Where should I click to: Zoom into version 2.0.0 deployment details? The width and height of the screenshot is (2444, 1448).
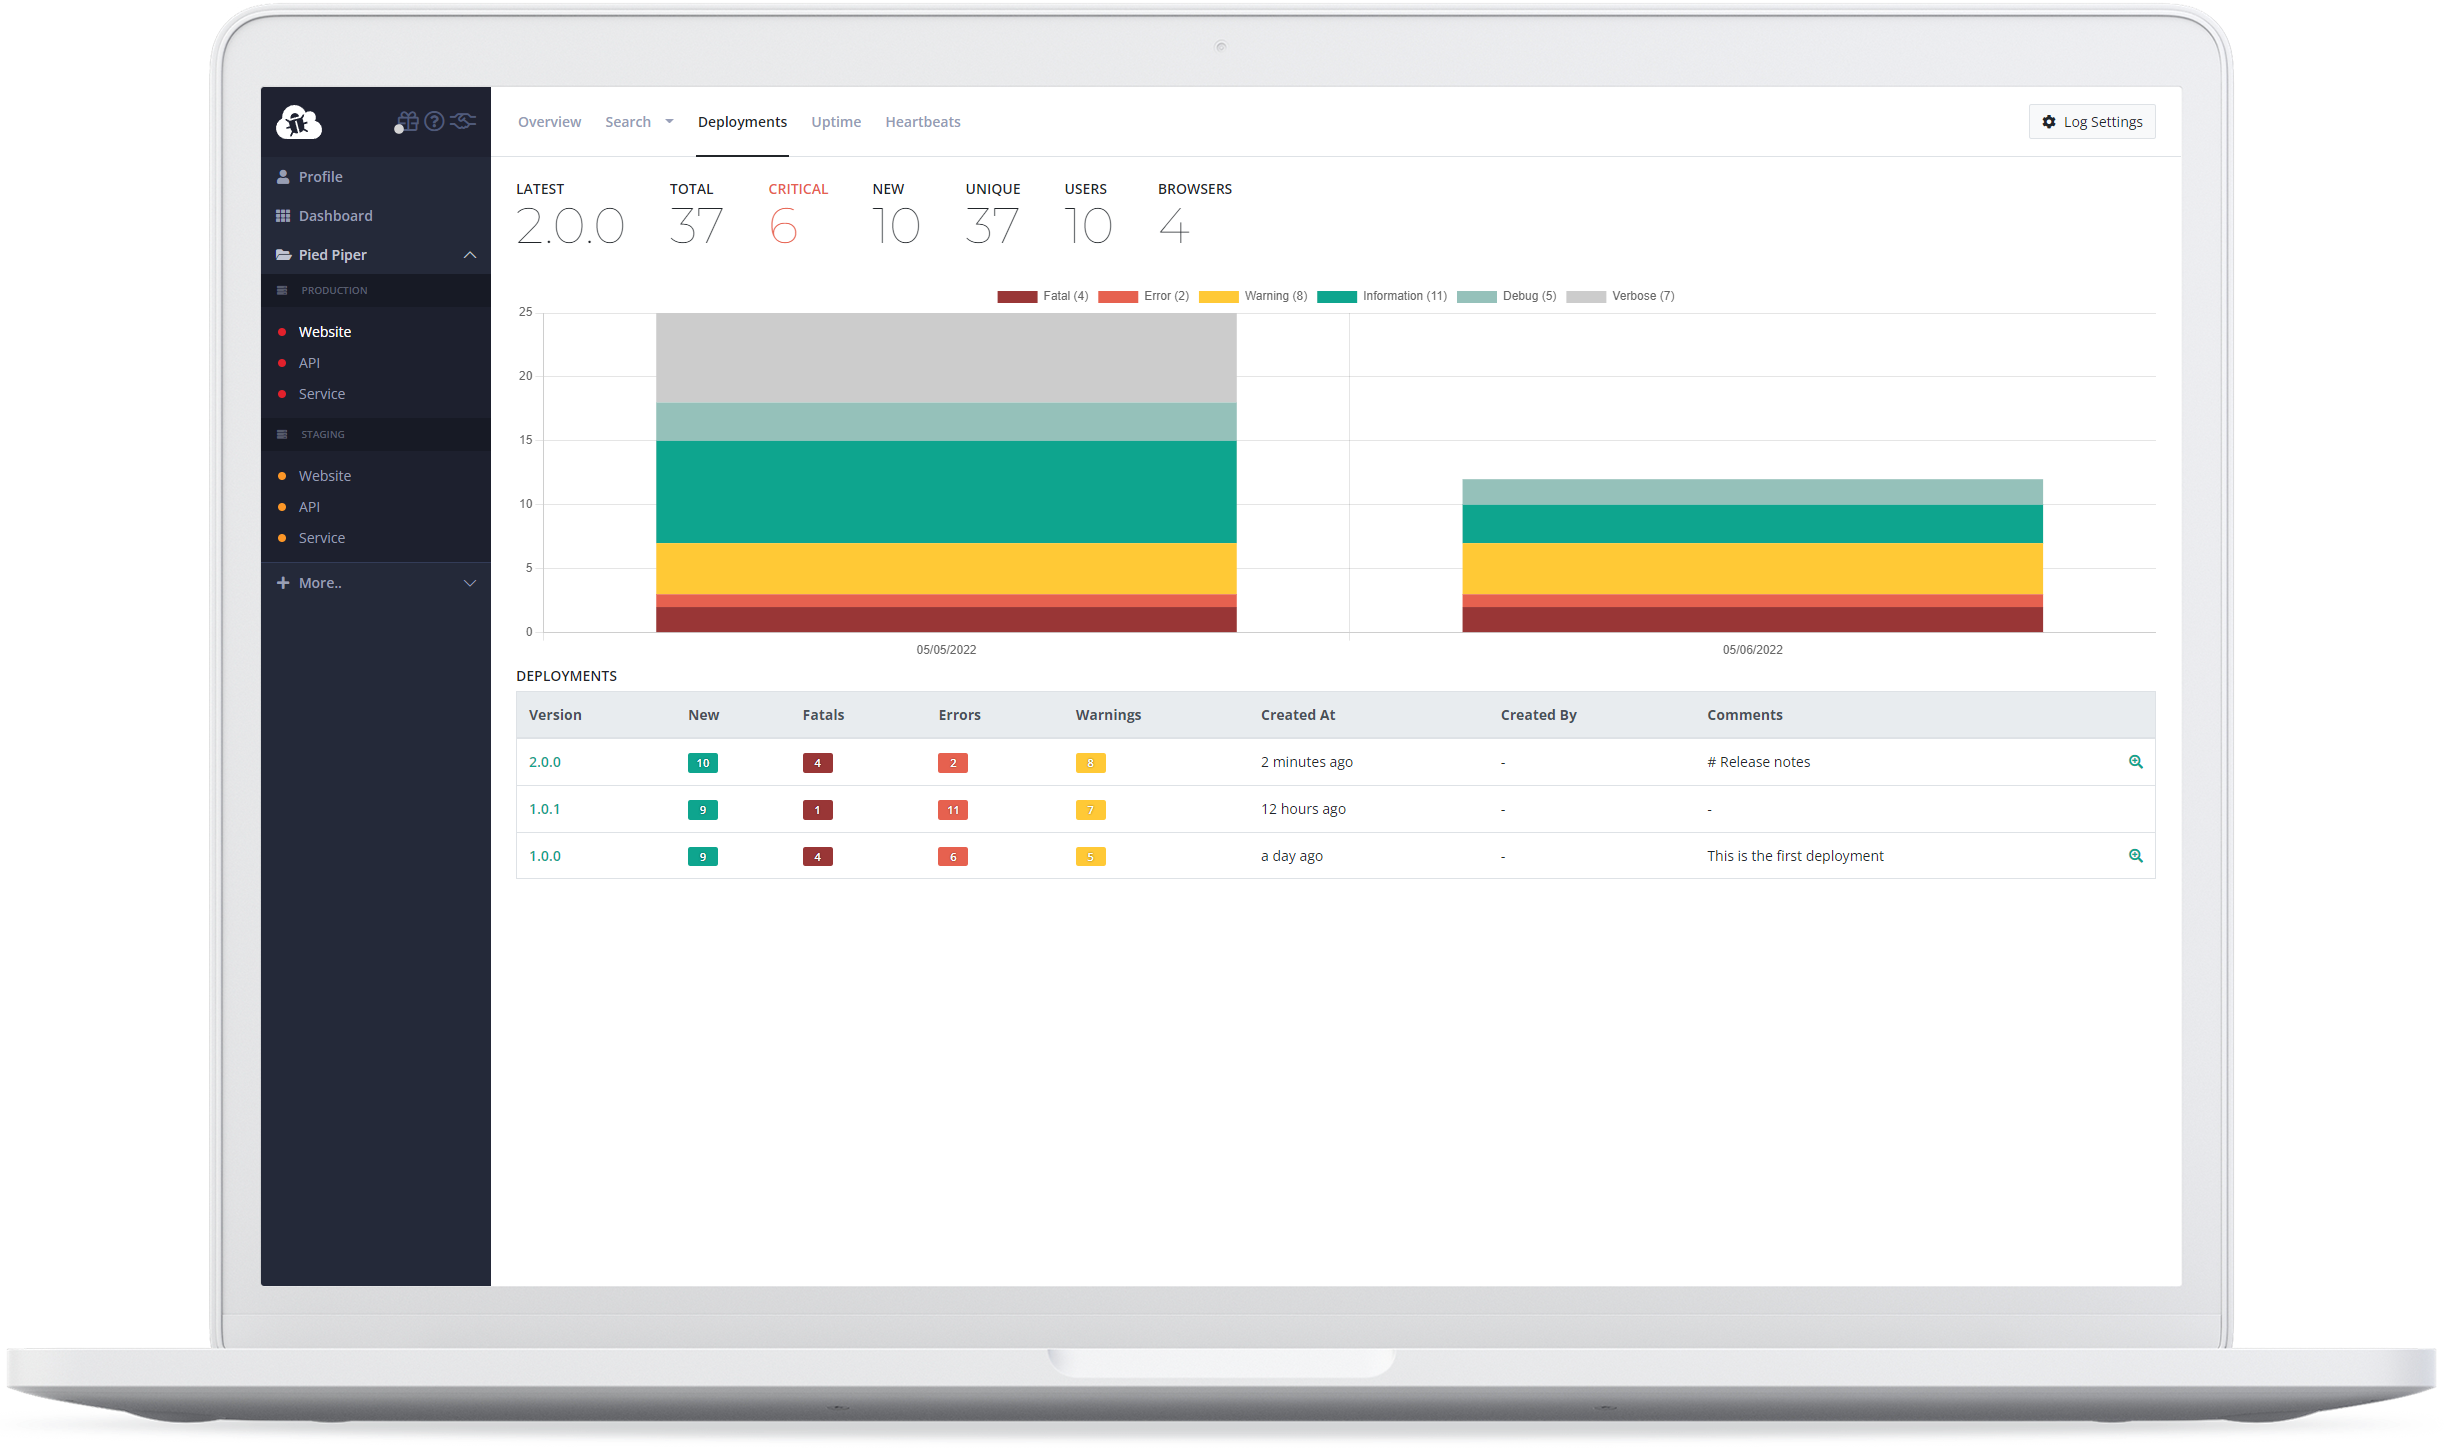point(2136,762)
